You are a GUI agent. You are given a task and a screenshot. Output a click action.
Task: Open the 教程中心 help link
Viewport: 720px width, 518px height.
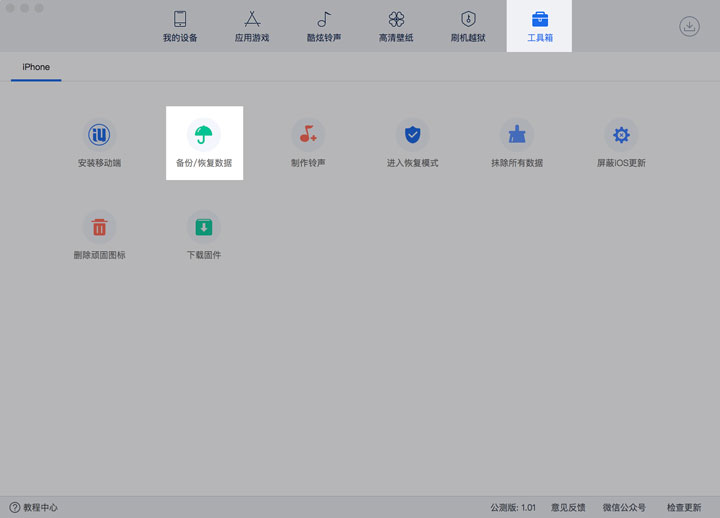[x=34, y=508]
